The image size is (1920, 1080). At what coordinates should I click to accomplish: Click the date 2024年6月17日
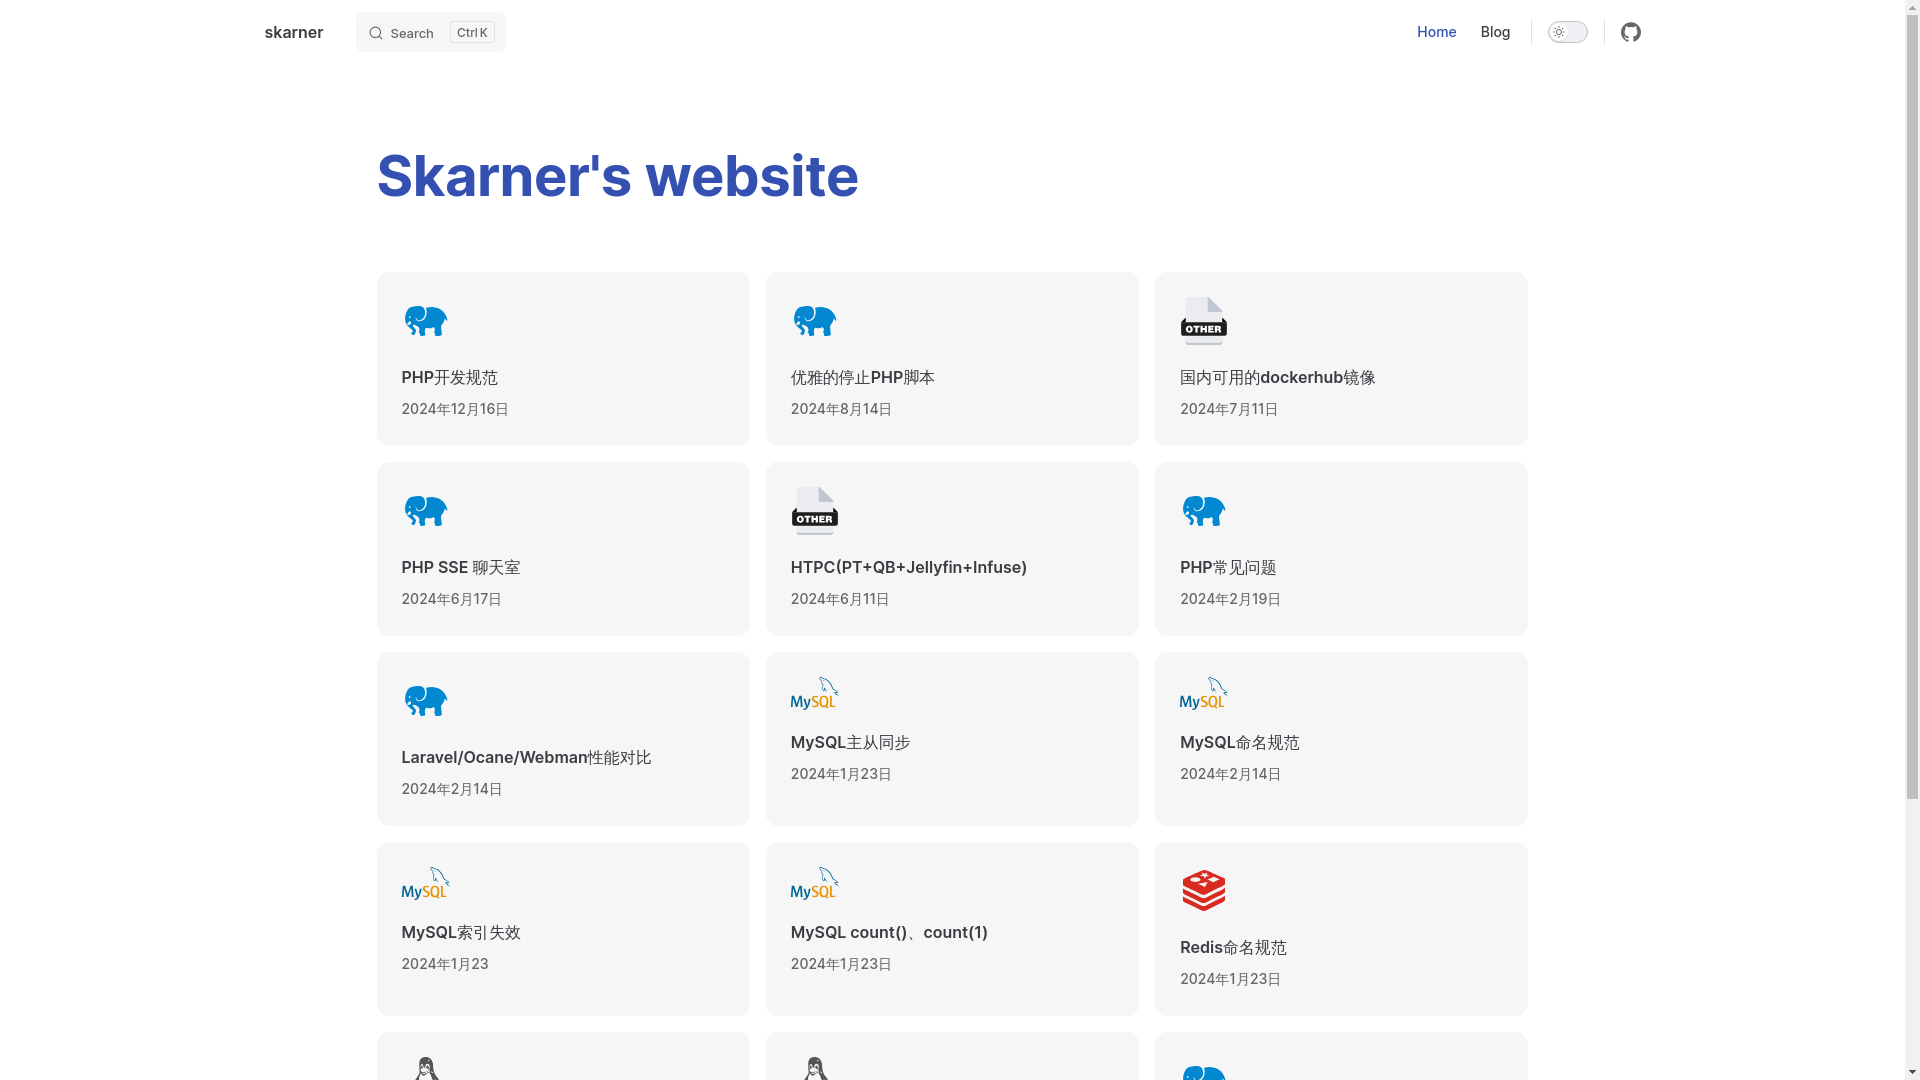tap(451, 599)
